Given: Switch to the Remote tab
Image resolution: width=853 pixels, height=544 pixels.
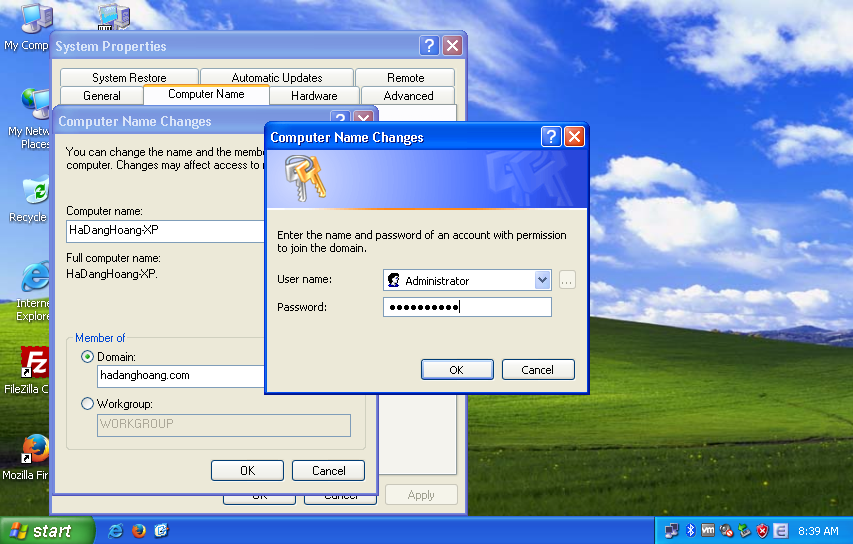Looking at the screenshot, I should [405, 78].
